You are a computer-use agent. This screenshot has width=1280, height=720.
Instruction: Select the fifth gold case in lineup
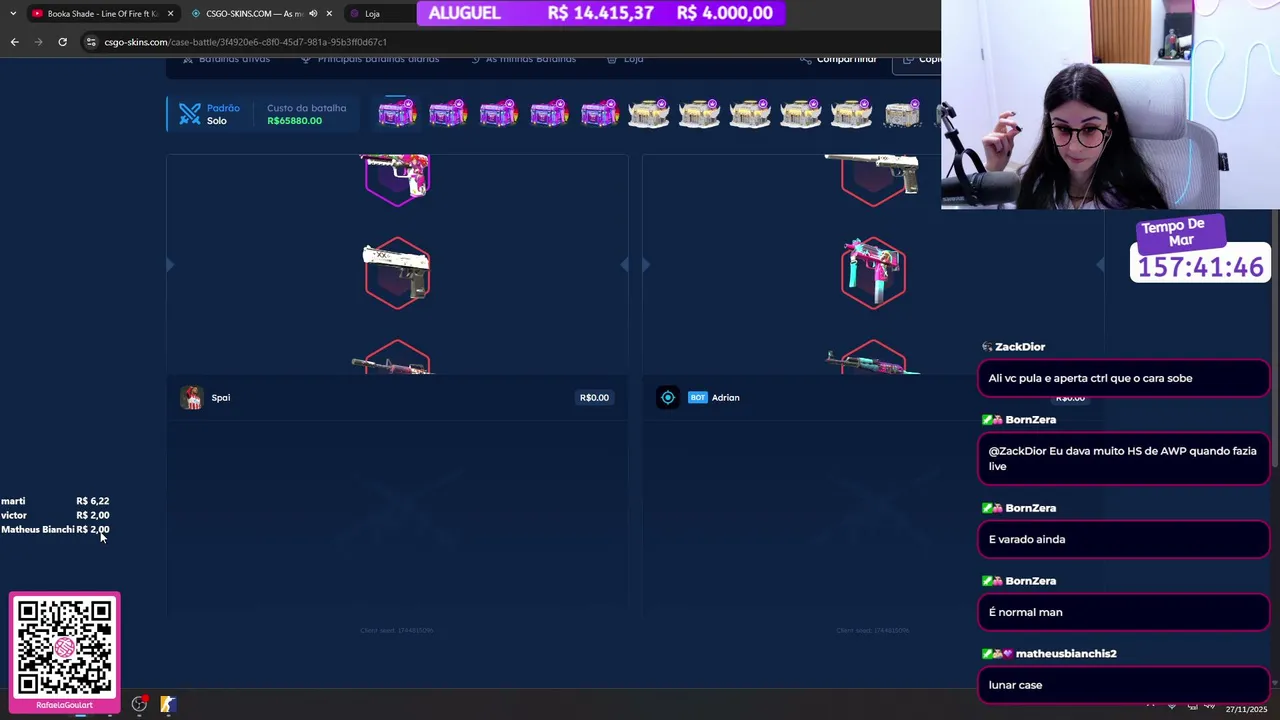coord(851,113)
